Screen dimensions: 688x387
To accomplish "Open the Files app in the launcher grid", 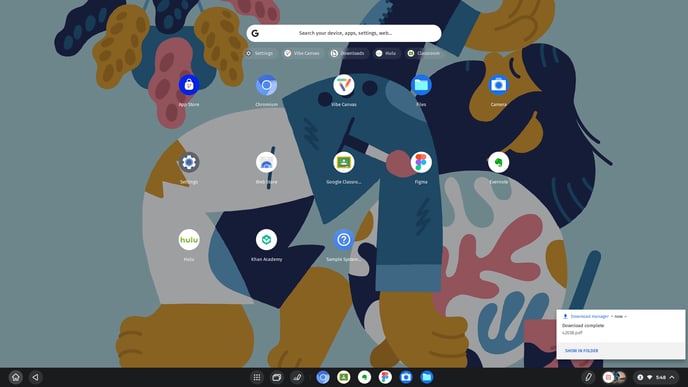I will [x=421, y=85].
